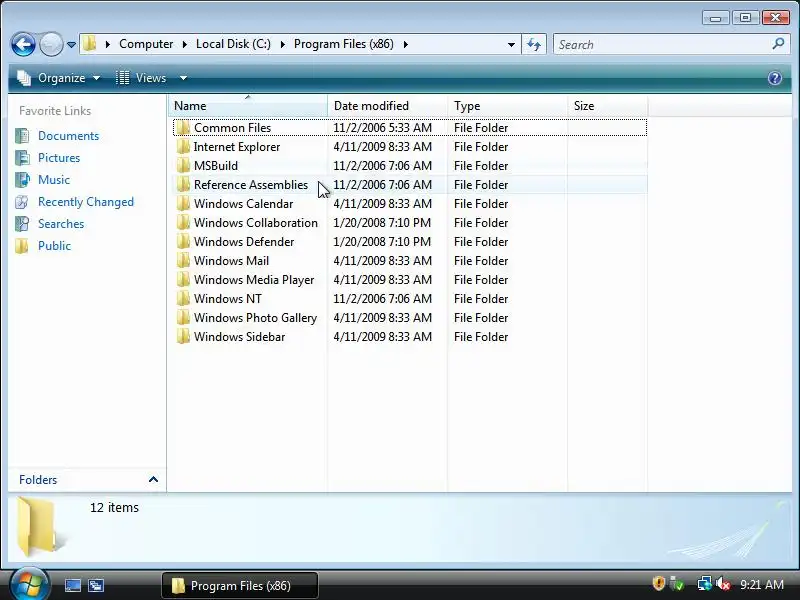Viewport: 800px width, 600px height.
Task: Select the Windows Calendar folder icon
Action: tap(183, 204)
